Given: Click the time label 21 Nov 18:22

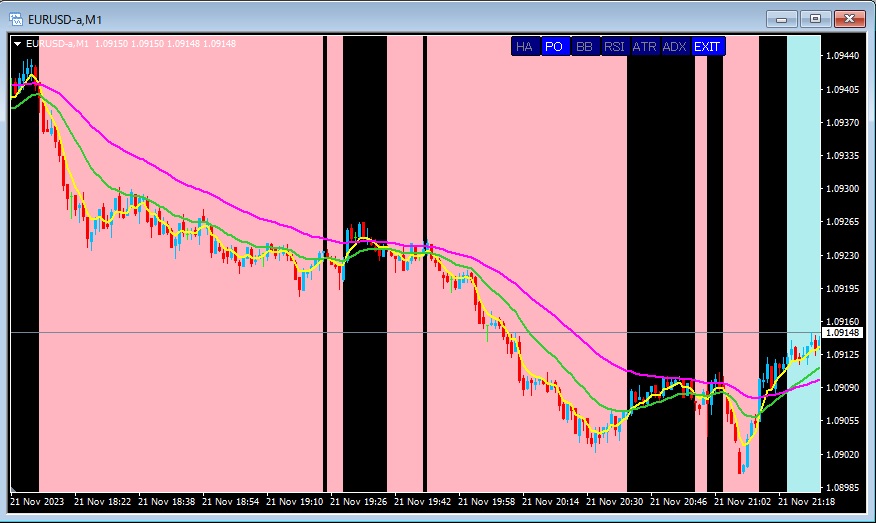Looking at the screenshot, I should [102, 501].
